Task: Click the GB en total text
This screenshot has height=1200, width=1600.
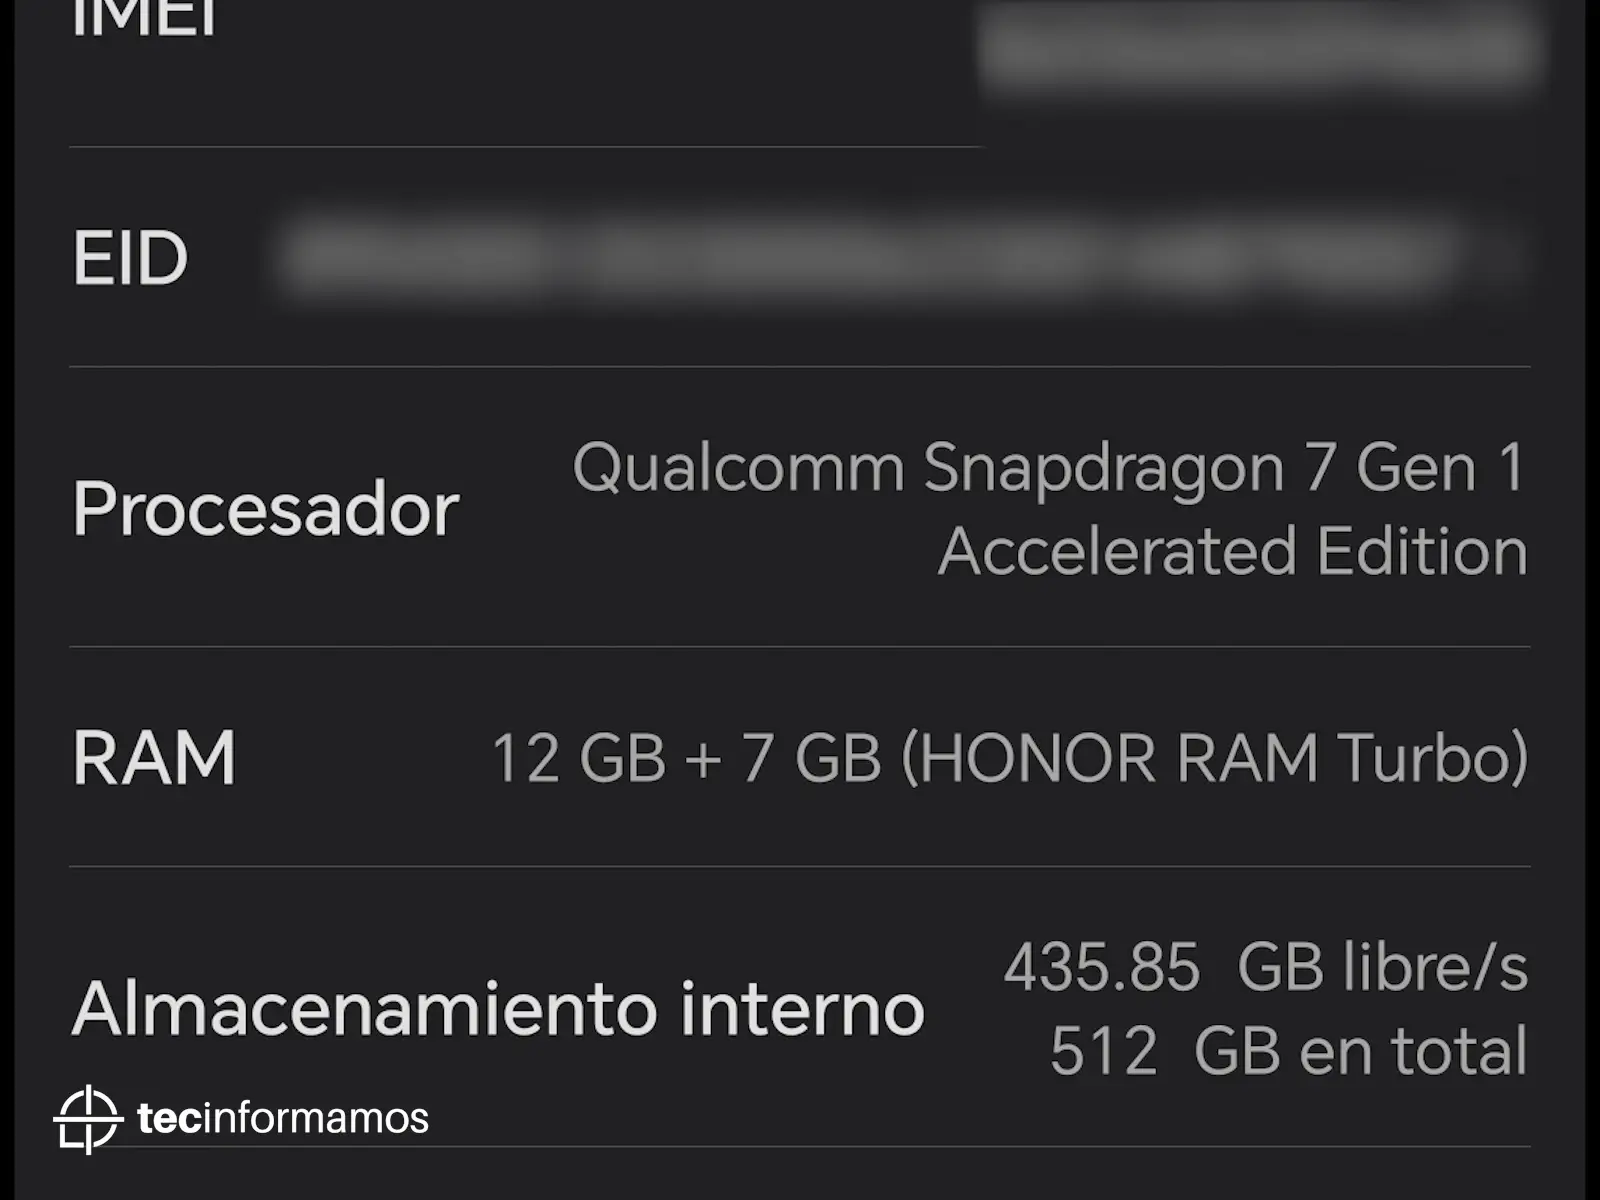Action: pos(1360,1051)
